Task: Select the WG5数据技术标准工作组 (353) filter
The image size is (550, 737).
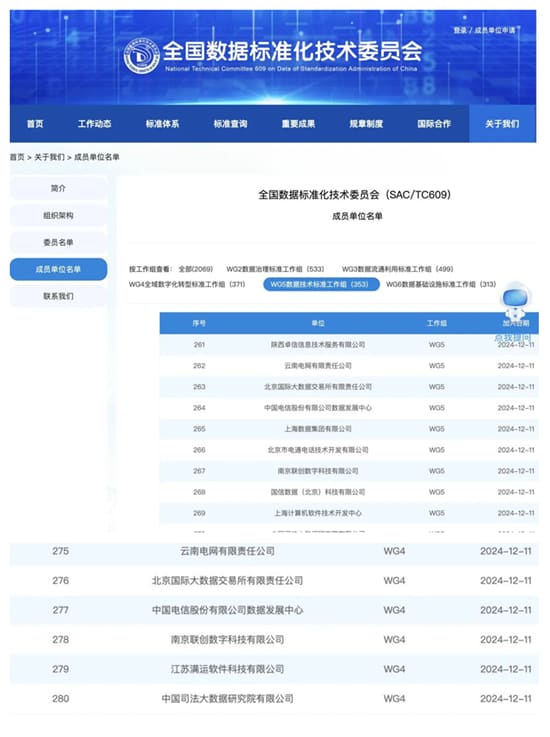Action: click(x=321, y=284)
